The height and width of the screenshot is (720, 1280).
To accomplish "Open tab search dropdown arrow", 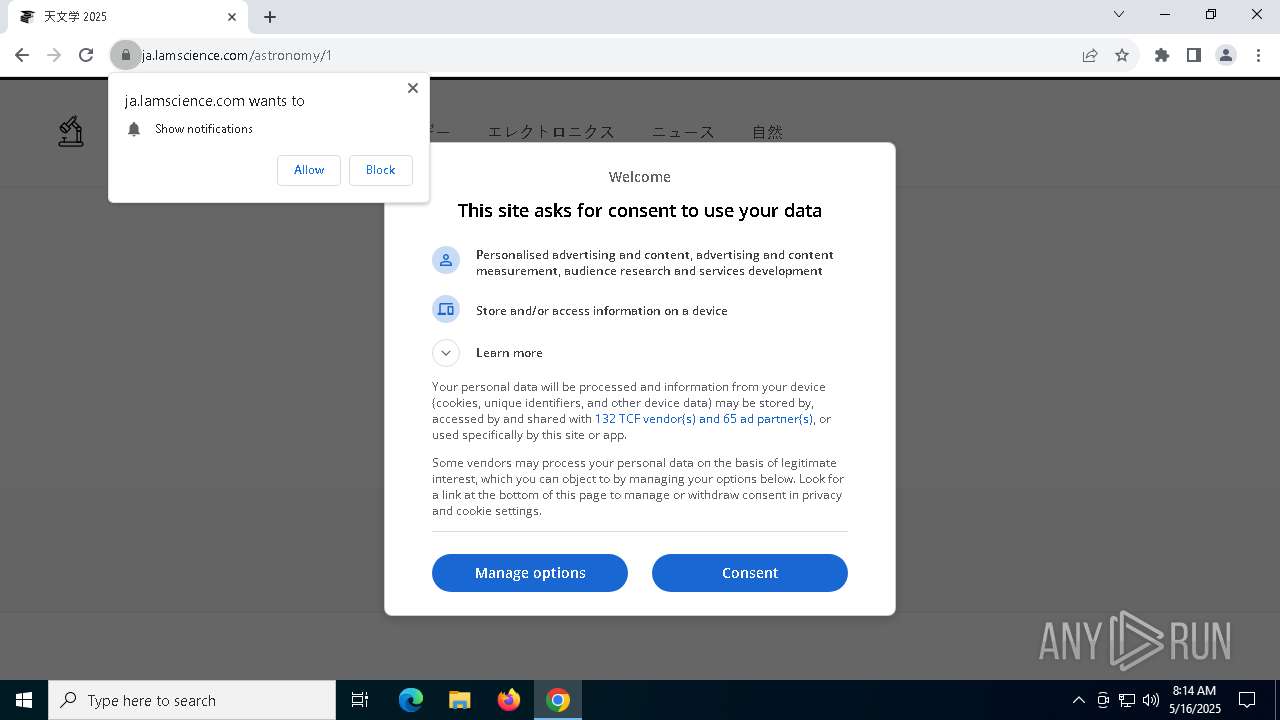I will click(1119, 14).
